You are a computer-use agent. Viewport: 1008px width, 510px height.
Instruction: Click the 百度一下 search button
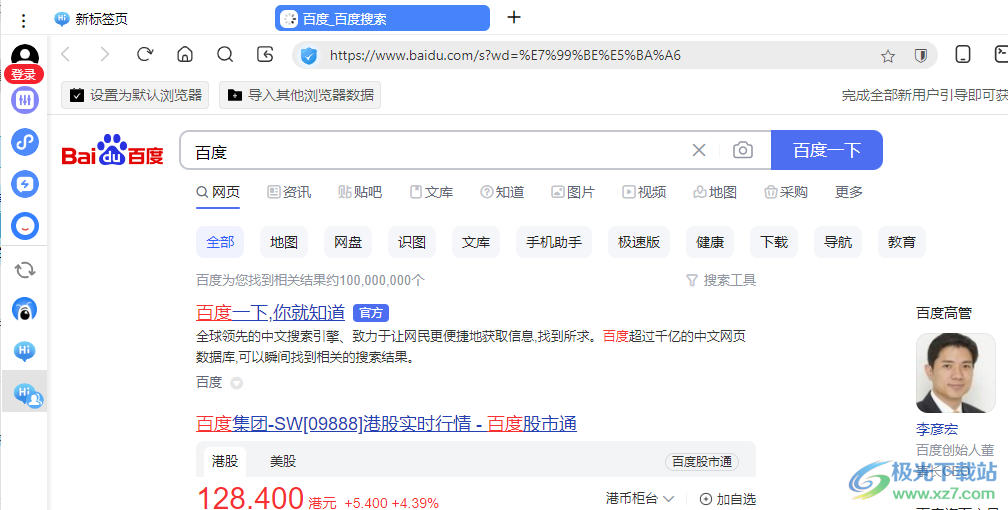tap(827, 150)
